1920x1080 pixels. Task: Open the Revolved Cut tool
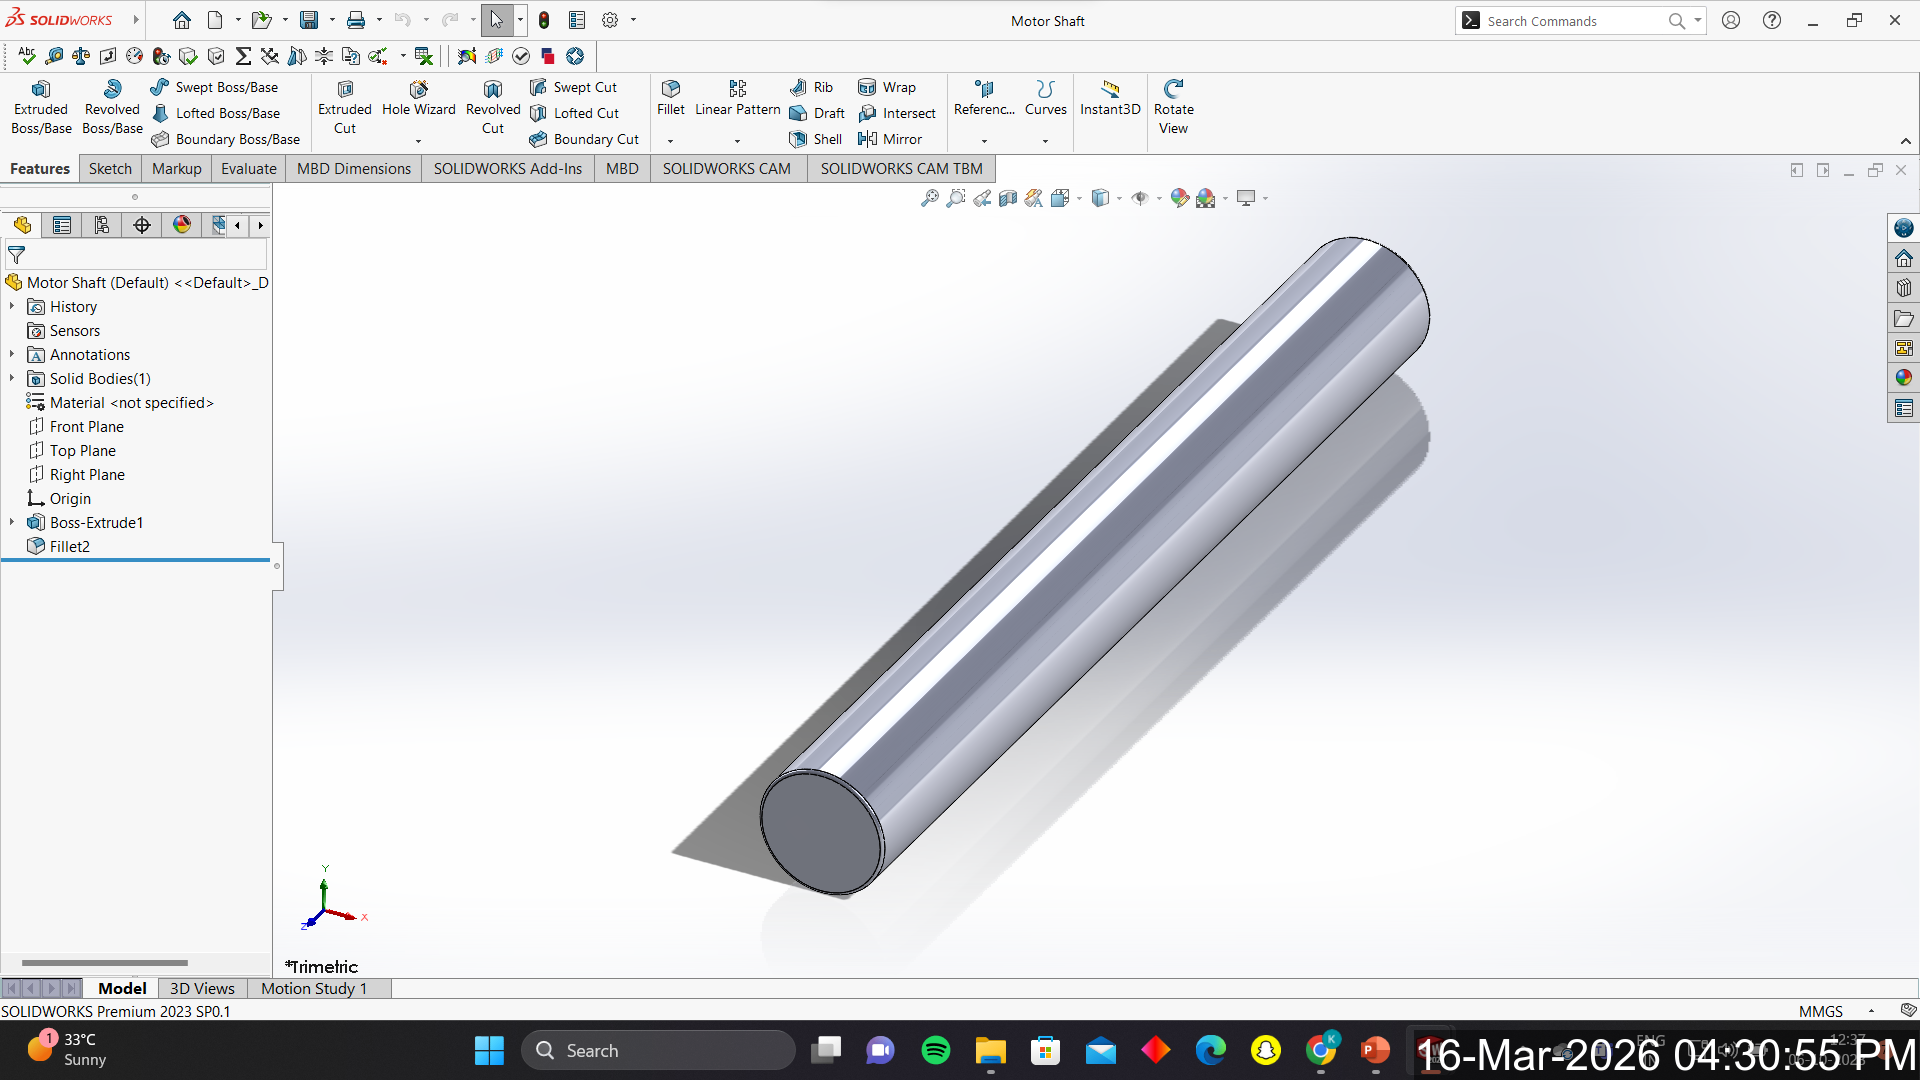coord(493,108)
